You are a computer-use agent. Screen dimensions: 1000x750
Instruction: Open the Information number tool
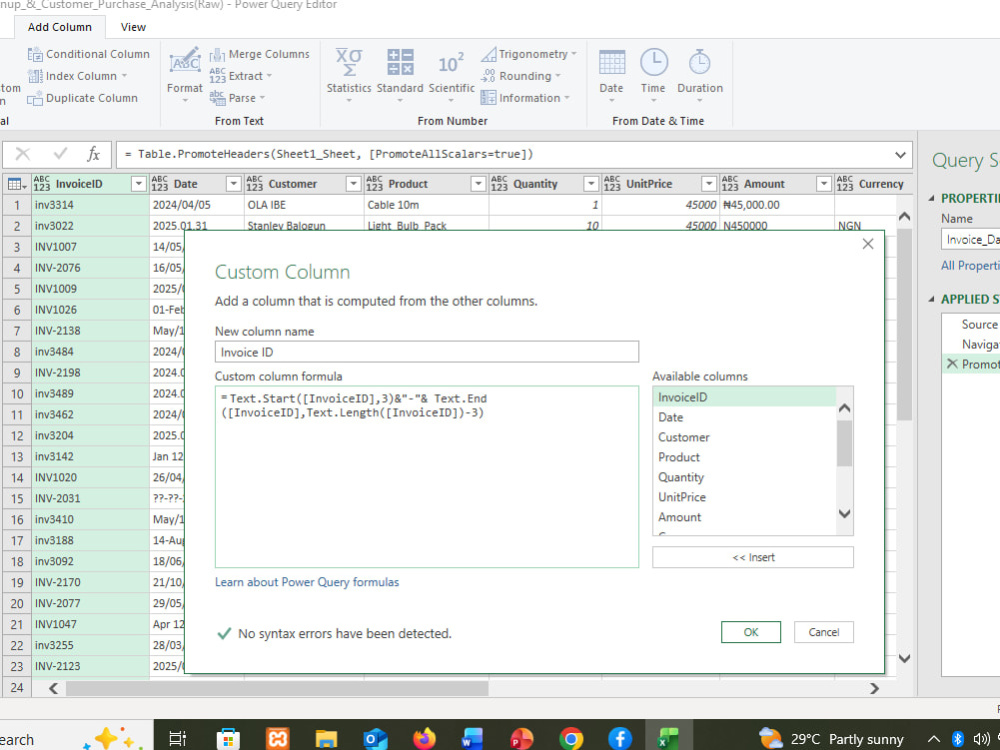[x=526, y=98]
